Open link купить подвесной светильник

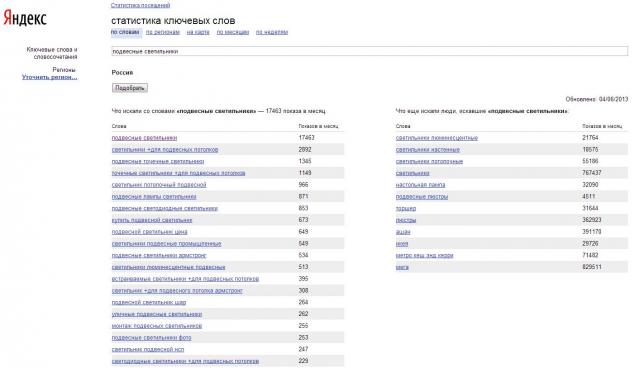(152, 220)
